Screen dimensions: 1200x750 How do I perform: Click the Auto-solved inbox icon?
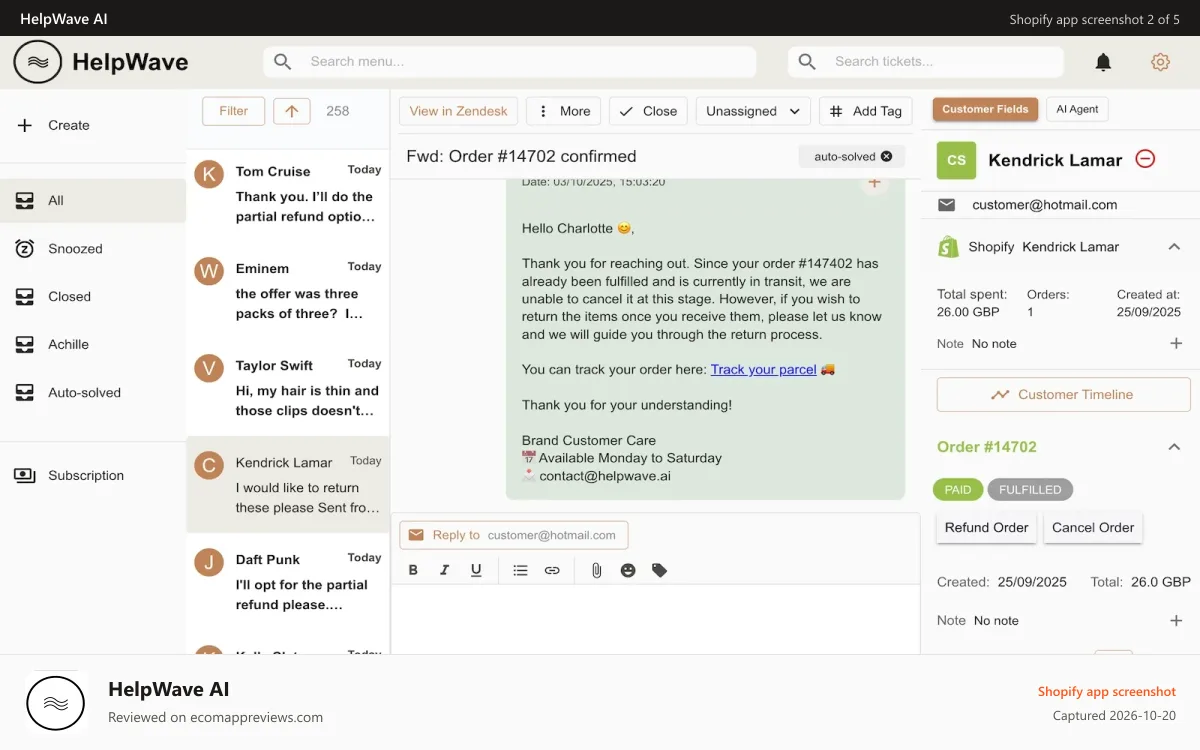pos(25,392)
